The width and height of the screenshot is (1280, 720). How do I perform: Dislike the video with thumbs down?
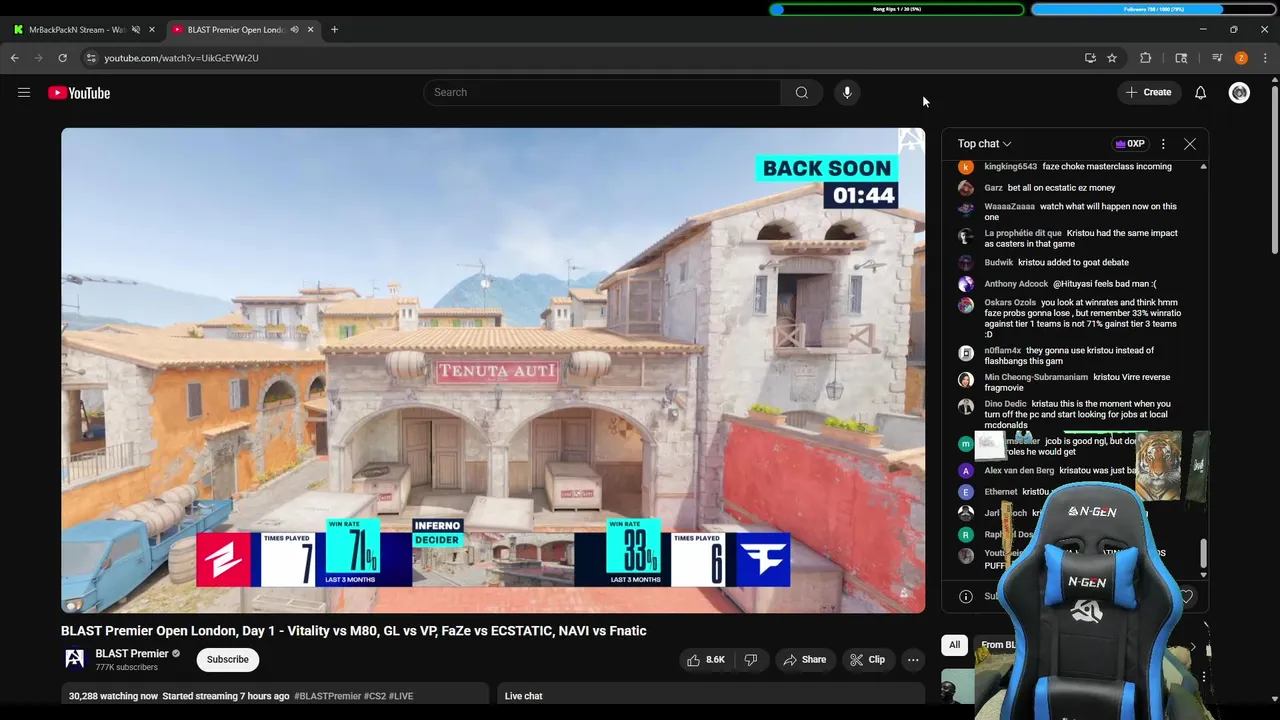(750, 660)
